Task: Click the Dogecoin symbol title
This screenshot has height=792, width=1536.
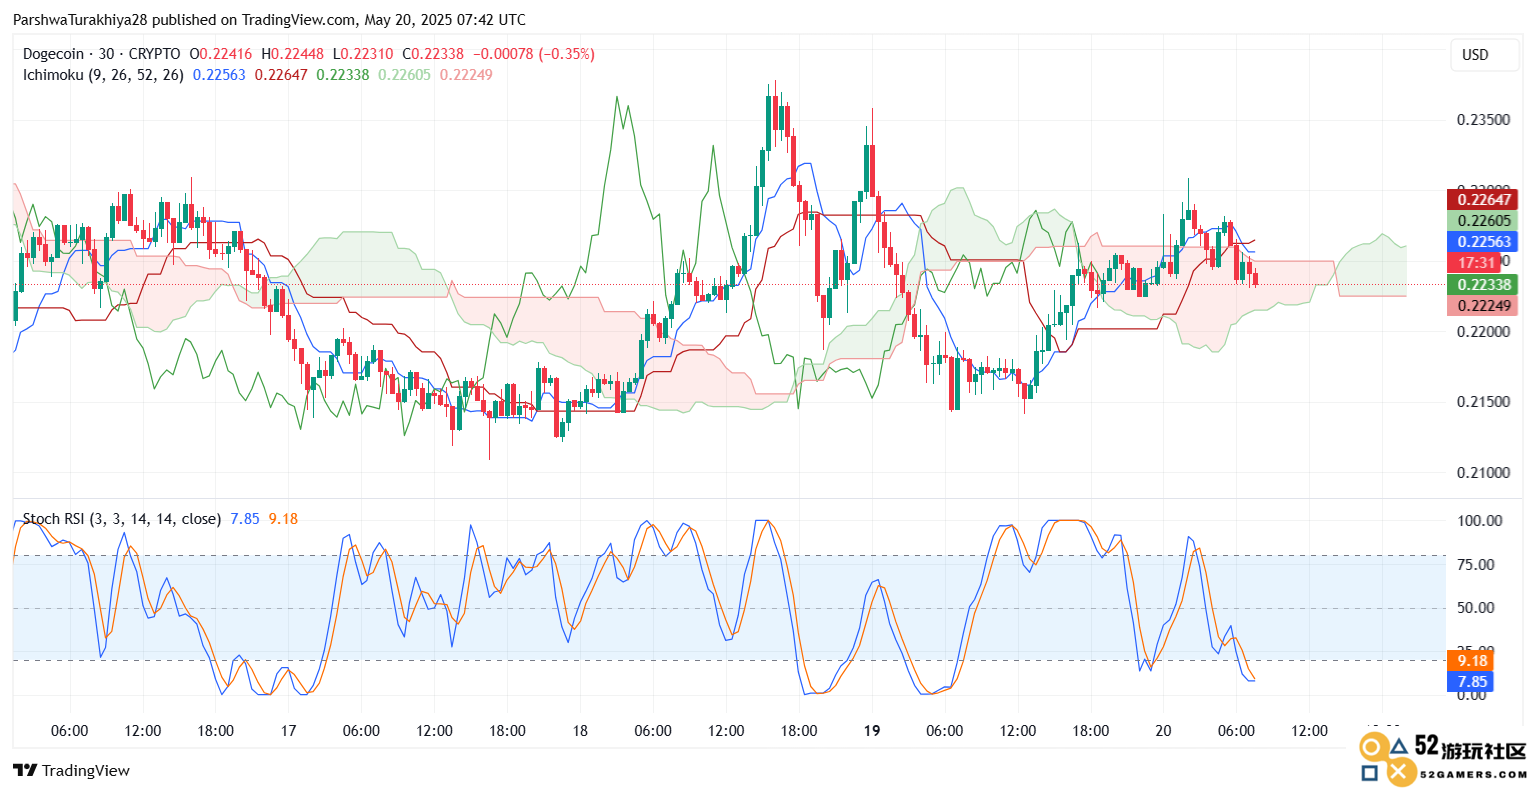Action: click(53, 54)
